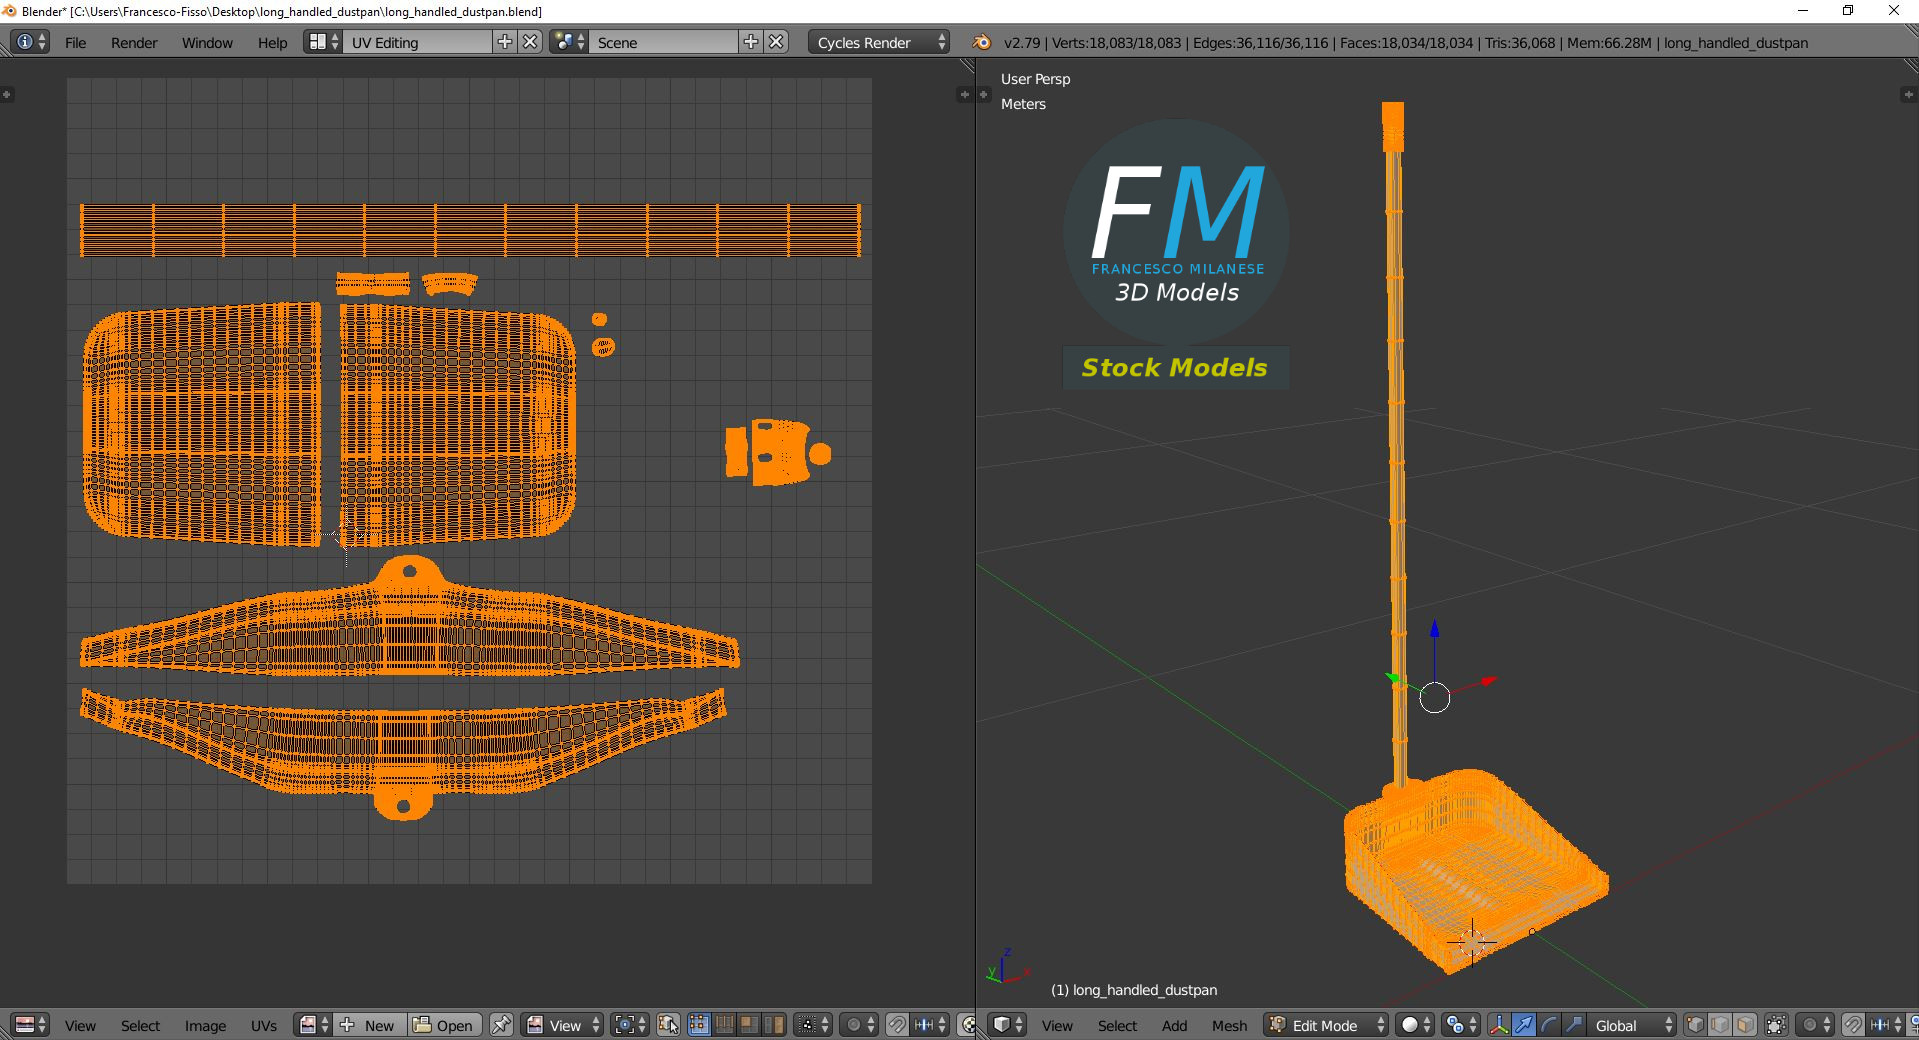Pin the image in UV editor
1919x1040 pixels.
(502, 1025)
